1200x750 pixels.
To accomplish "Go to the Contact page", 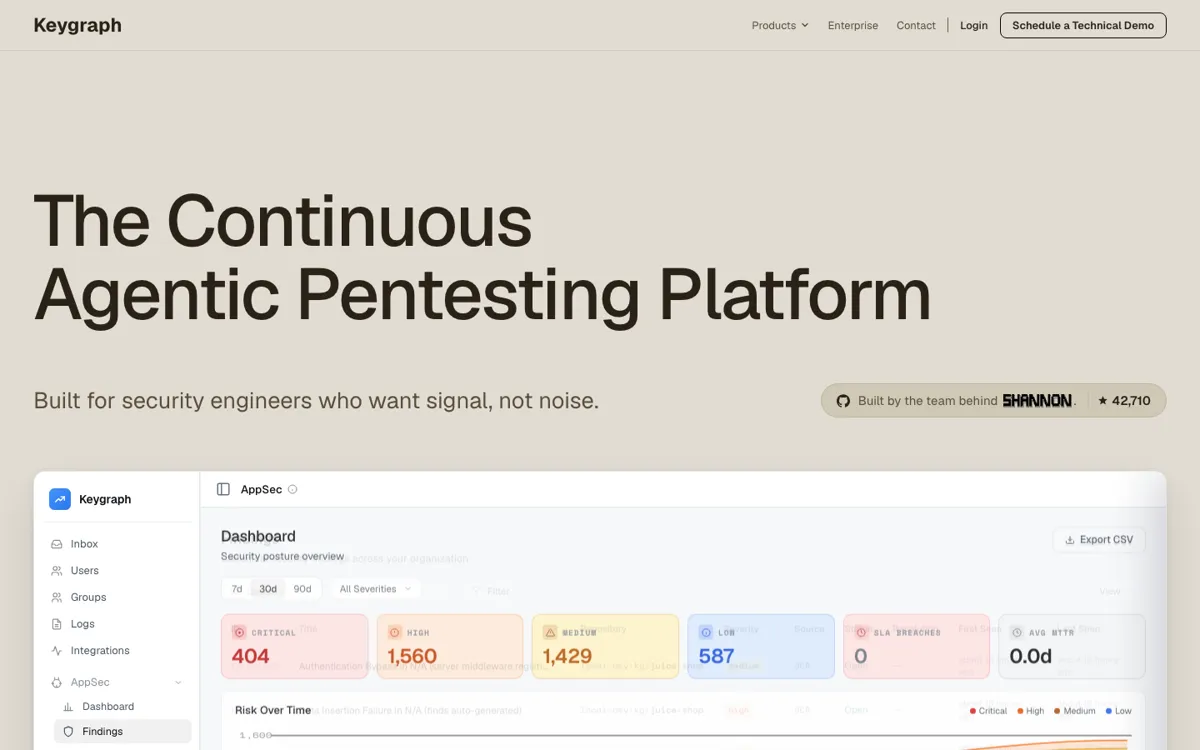I will click(x=916, y=25).
